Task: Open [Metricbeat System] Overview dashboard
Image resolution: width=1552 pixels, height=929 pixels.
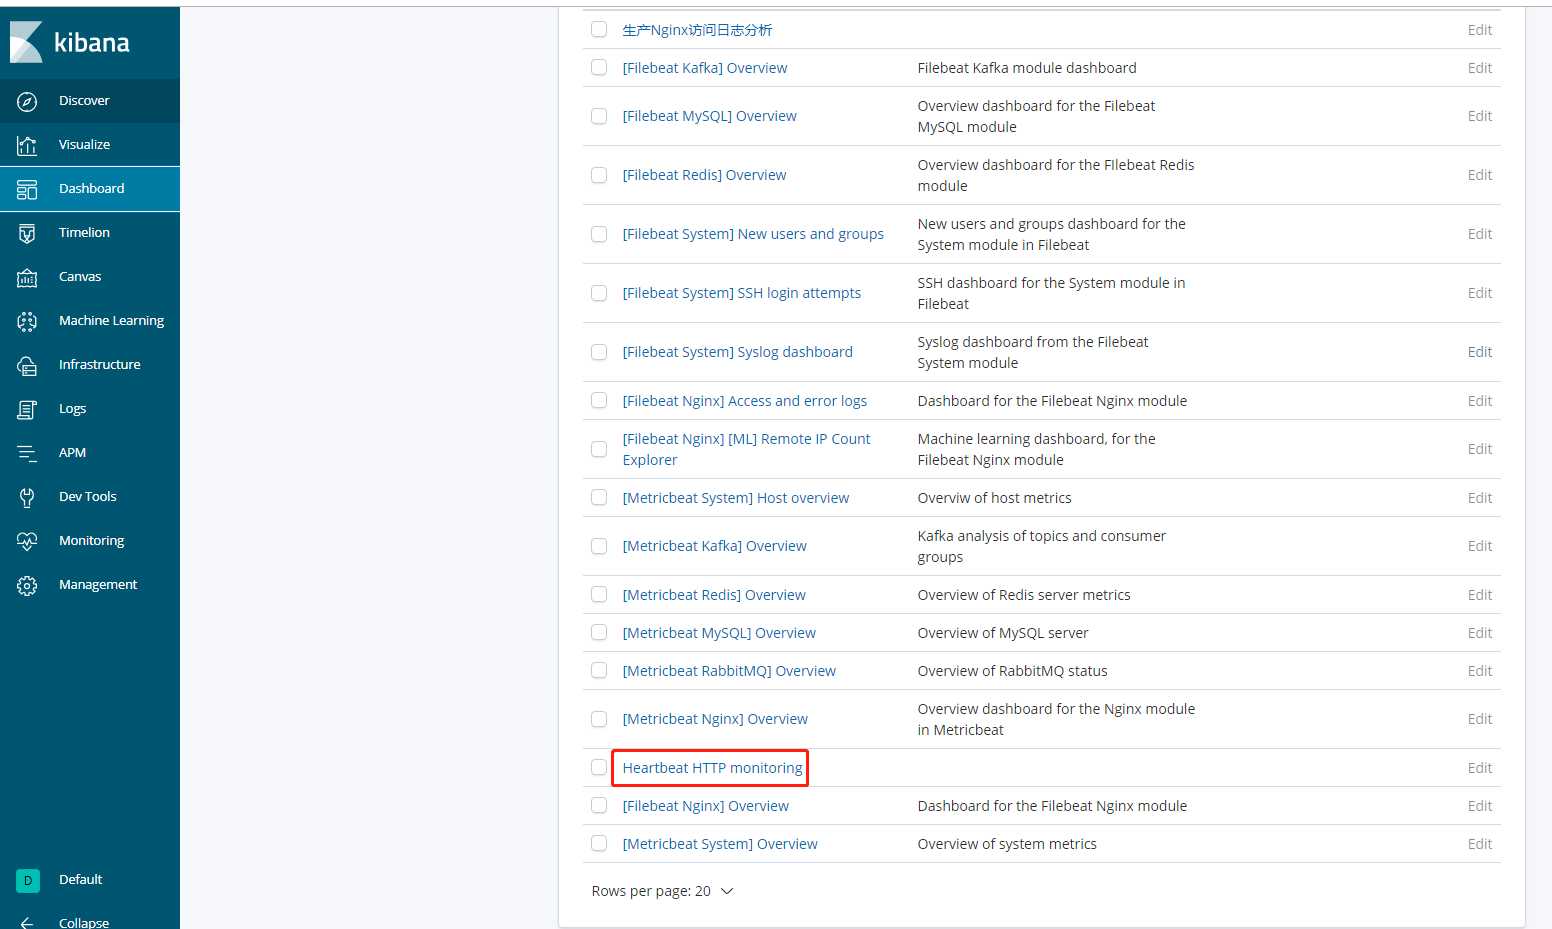Action: 719,844
